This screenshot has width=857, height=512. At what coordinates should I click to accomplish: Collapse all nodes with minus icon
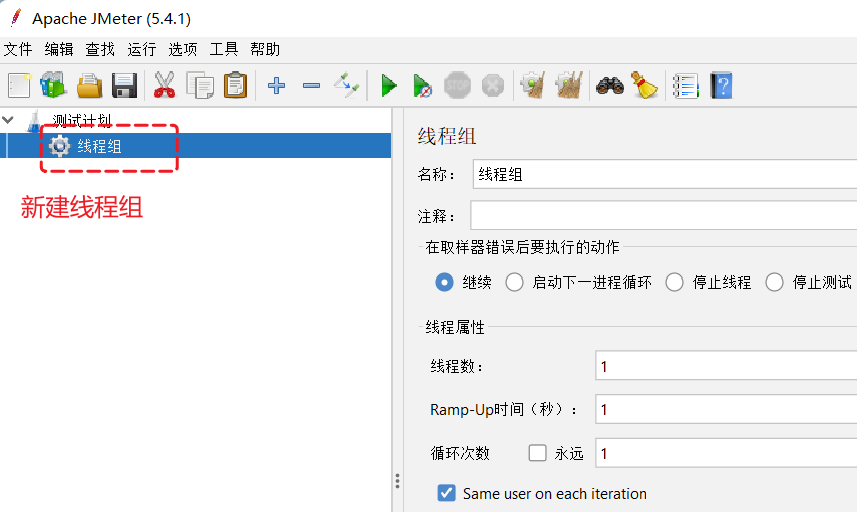pos(312,86)
